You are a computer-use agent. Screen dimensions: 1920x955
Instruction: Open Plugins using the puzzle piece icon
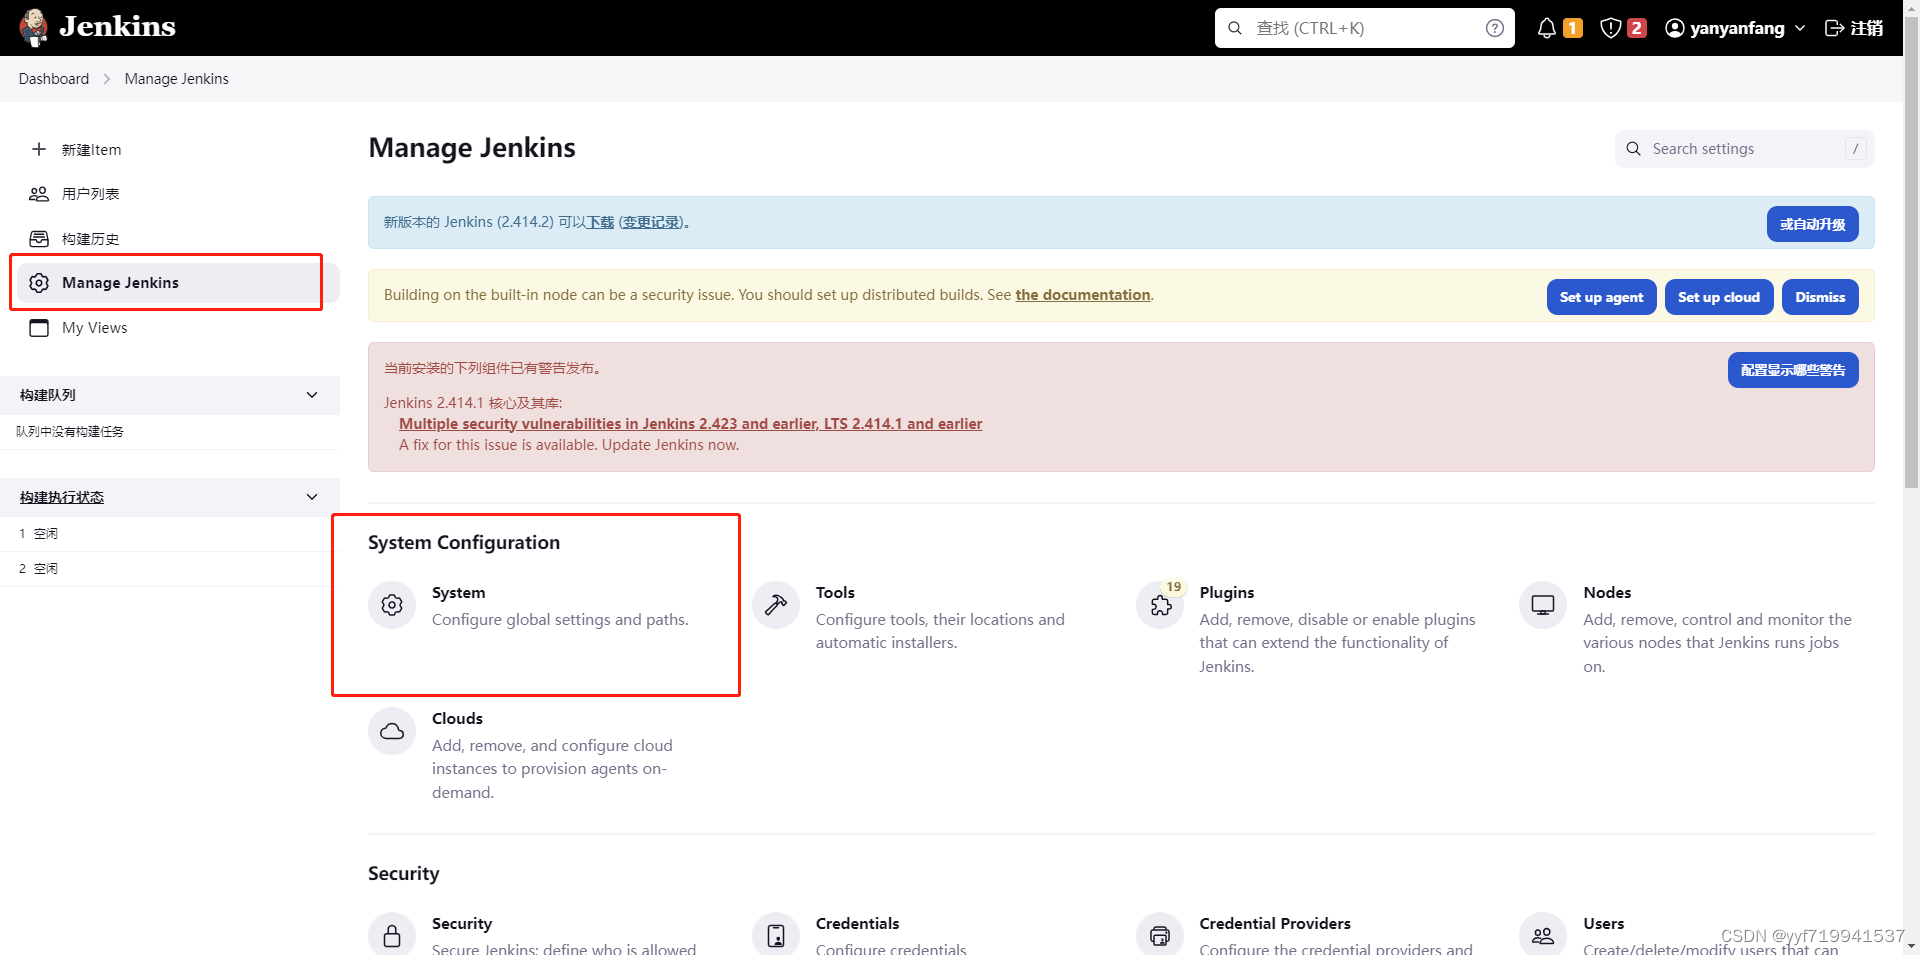[1159, 604]
